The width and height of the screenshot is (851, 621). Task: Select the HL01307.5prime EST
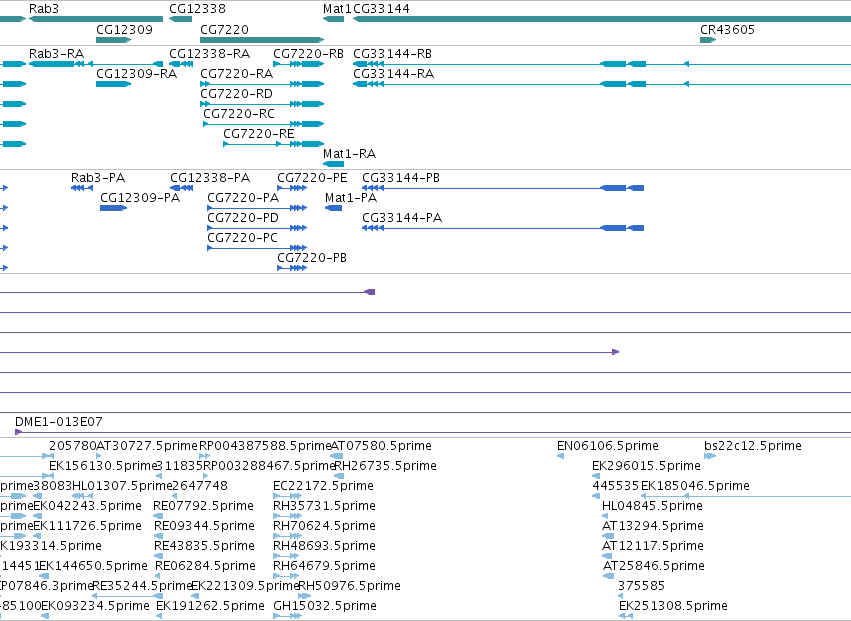(x=82, y=496)
